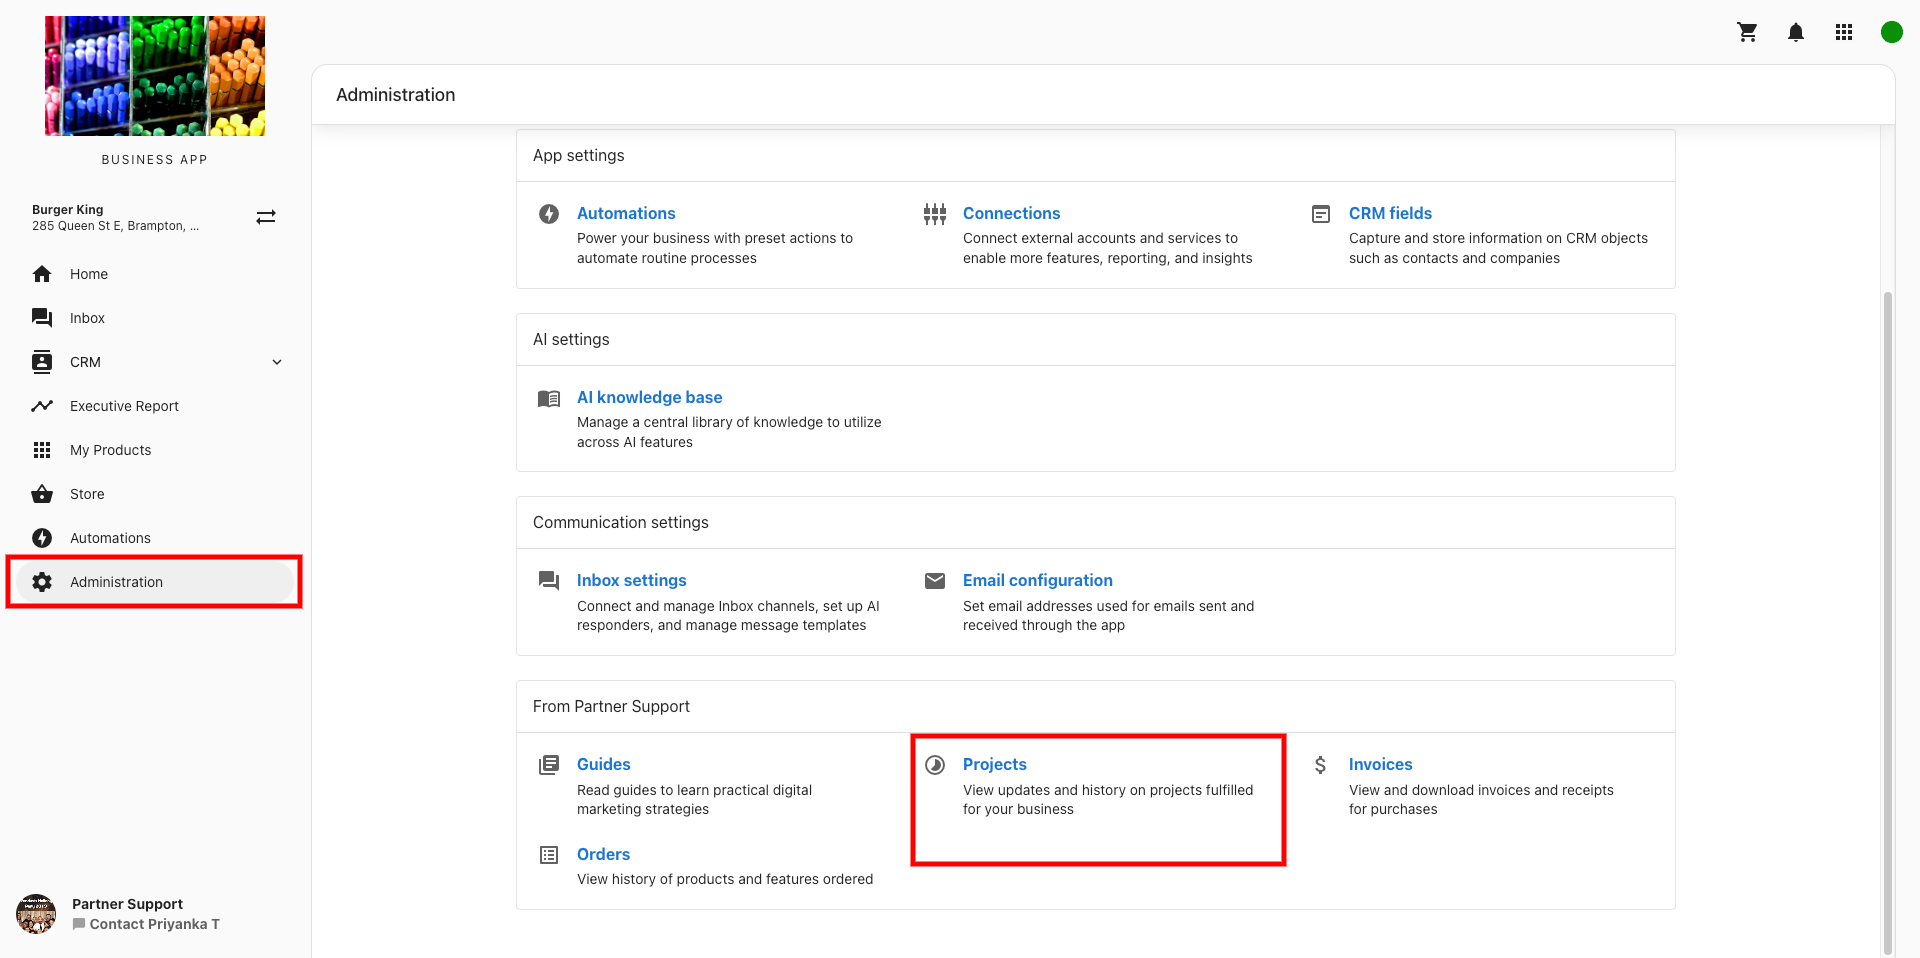Click the Home house icon in sidebar
Image resolution: width=1920 pixels, height=958 pixels.
click(42, 274)
